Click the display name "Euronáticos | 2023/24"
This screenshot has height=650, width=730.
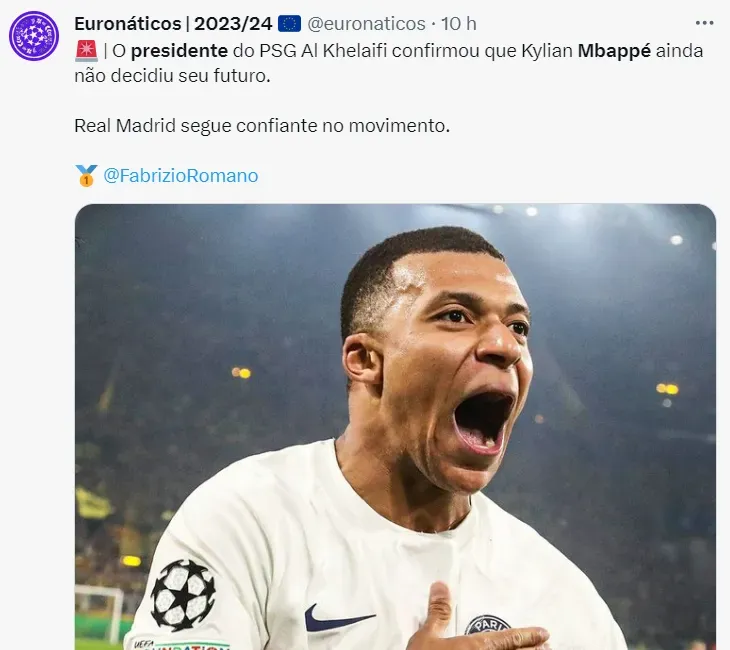(173, 23)
